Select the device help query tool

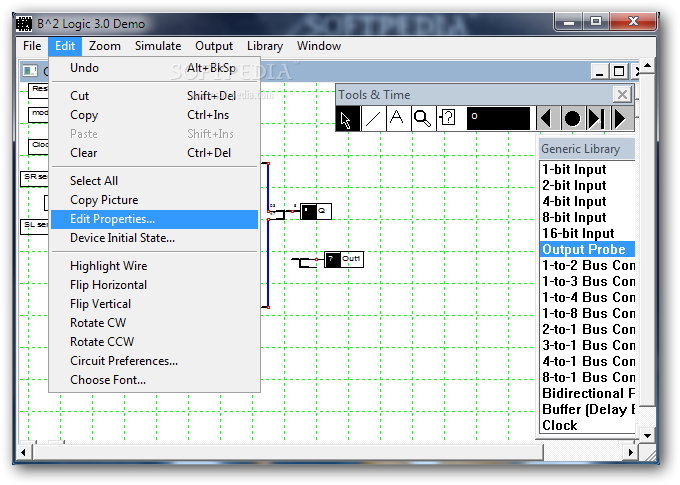click(448, 119)
